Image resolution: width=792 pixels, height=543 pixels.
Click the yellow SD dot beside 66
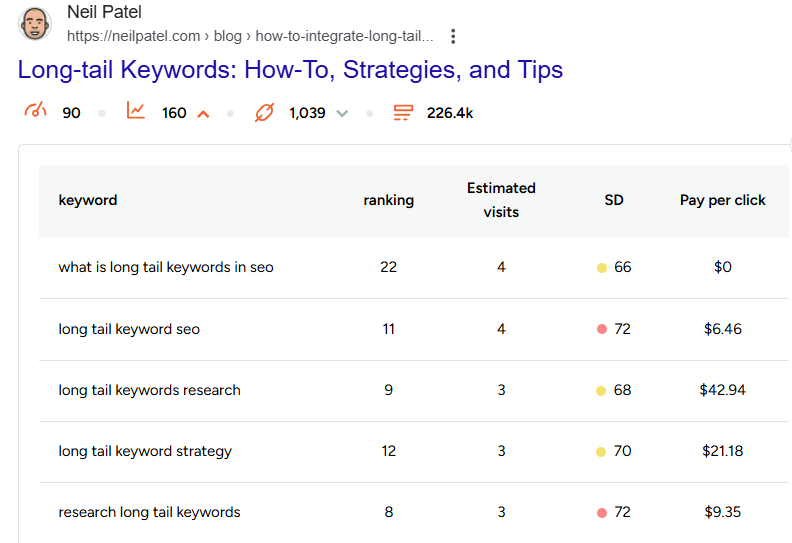pos(602,268)
